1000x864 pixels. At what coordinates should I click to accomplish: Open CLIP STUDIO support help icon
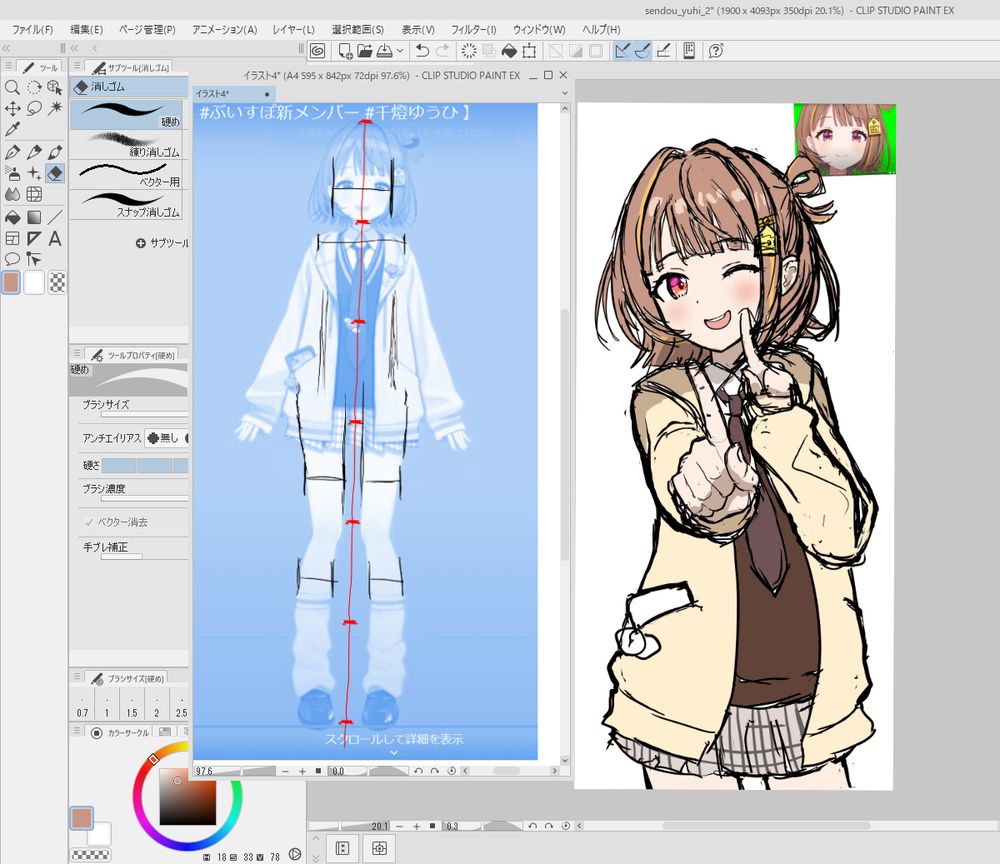[716, 51]
